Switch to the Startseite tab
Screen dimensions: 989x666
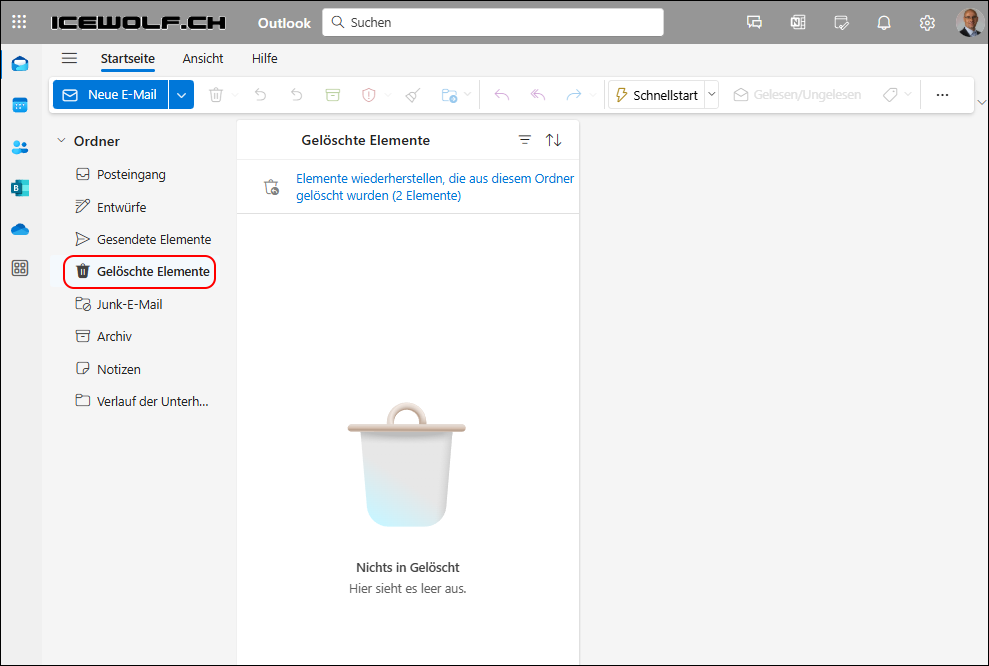pos(128,59)
